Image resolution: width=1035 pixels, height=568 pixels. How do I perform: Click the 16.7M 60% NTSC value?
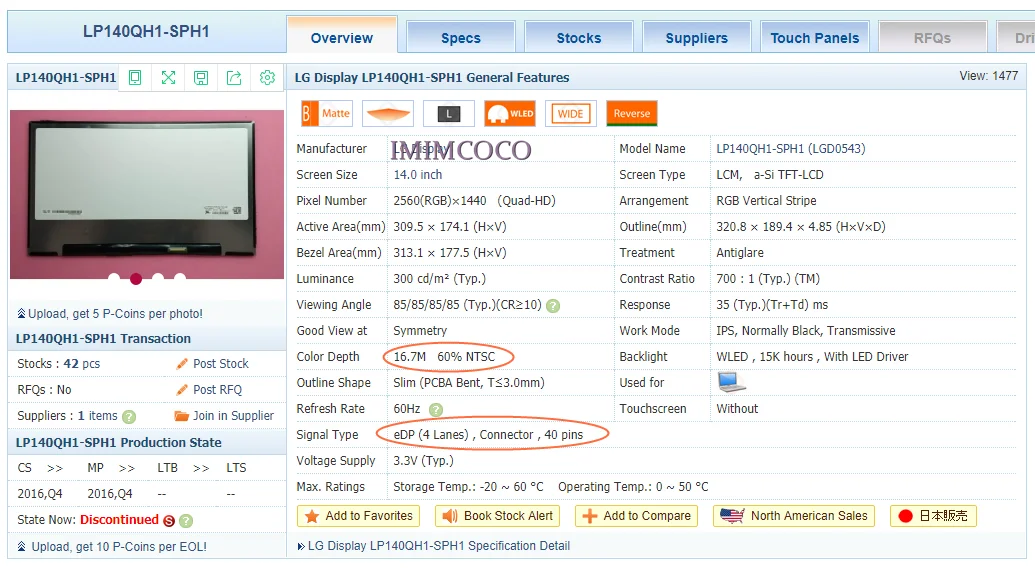[444, 357]
